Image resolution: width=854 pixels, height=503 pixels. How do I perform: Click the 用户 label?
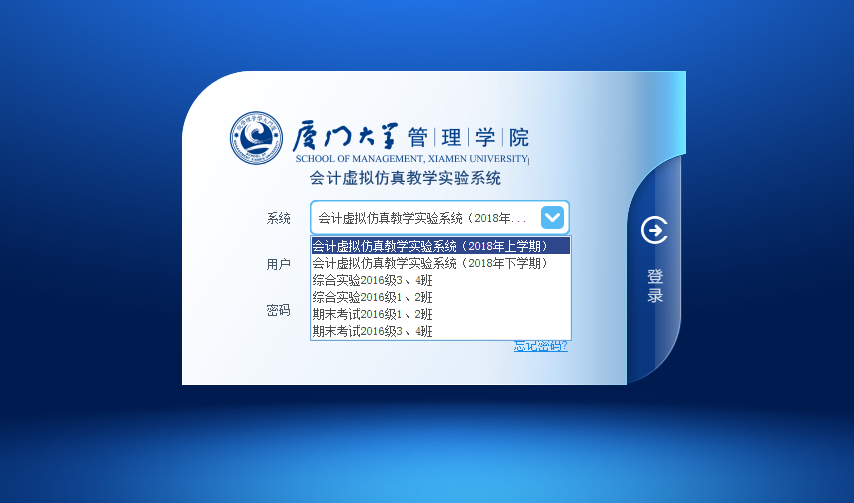tap(278, 264)
